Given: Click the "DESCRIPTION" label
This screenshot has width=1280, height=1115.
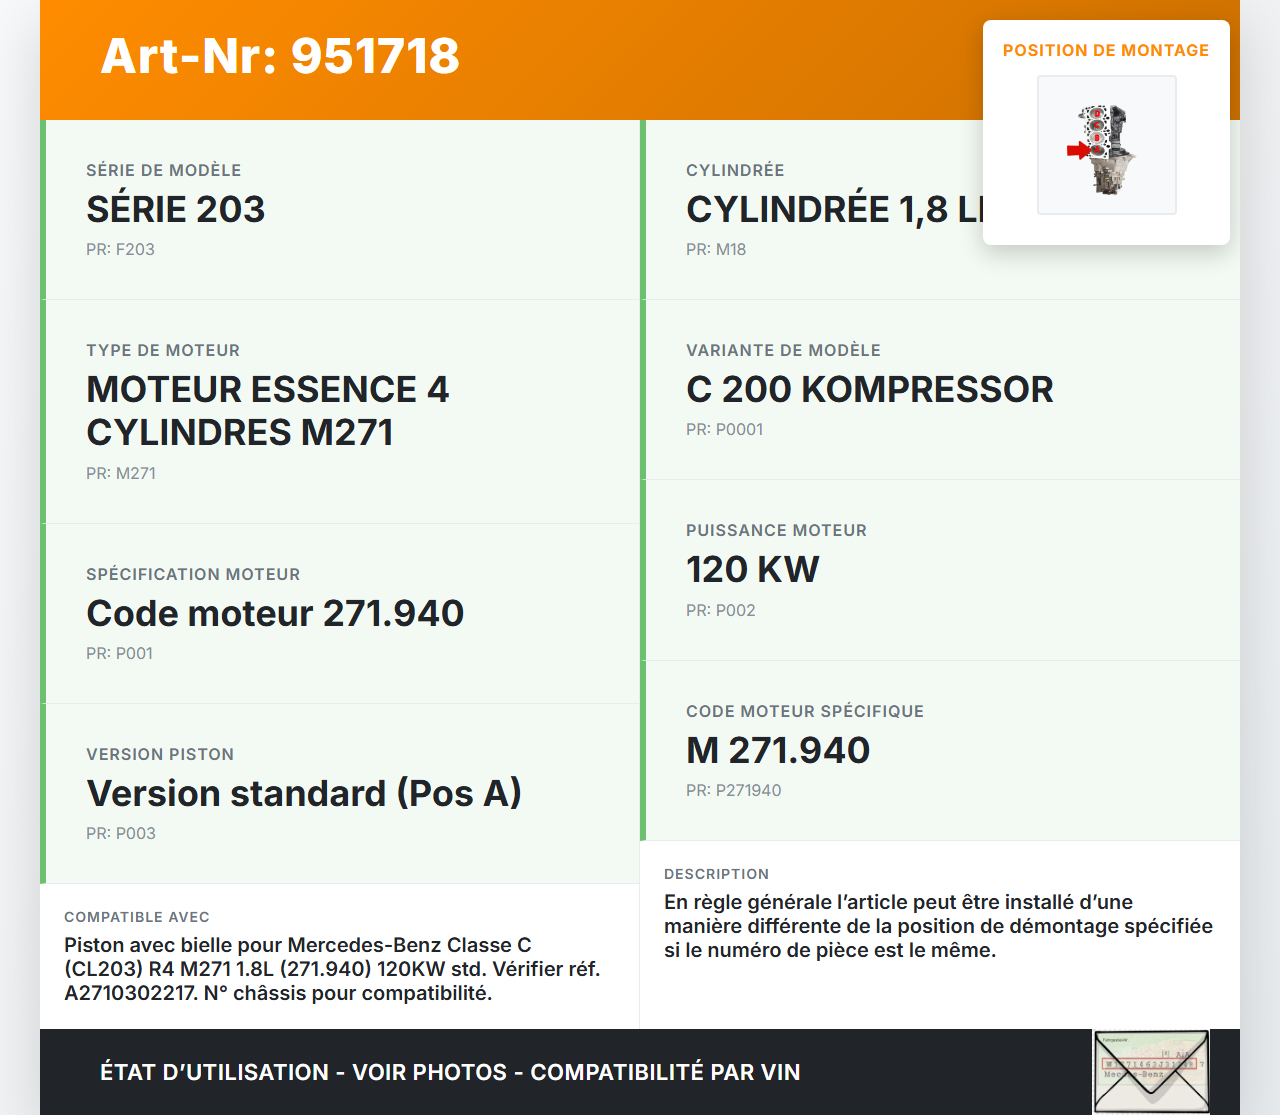Looking at the screenshot, I should point(717,874).
